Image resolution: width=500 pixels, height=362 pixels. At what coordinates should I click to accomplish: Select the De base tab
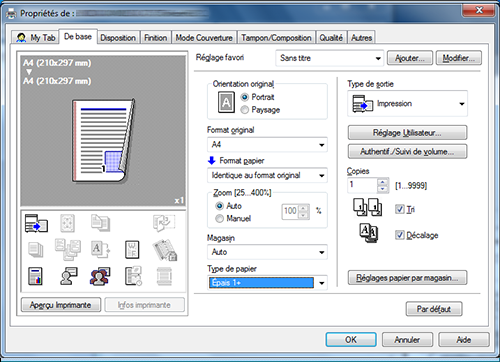78,36
